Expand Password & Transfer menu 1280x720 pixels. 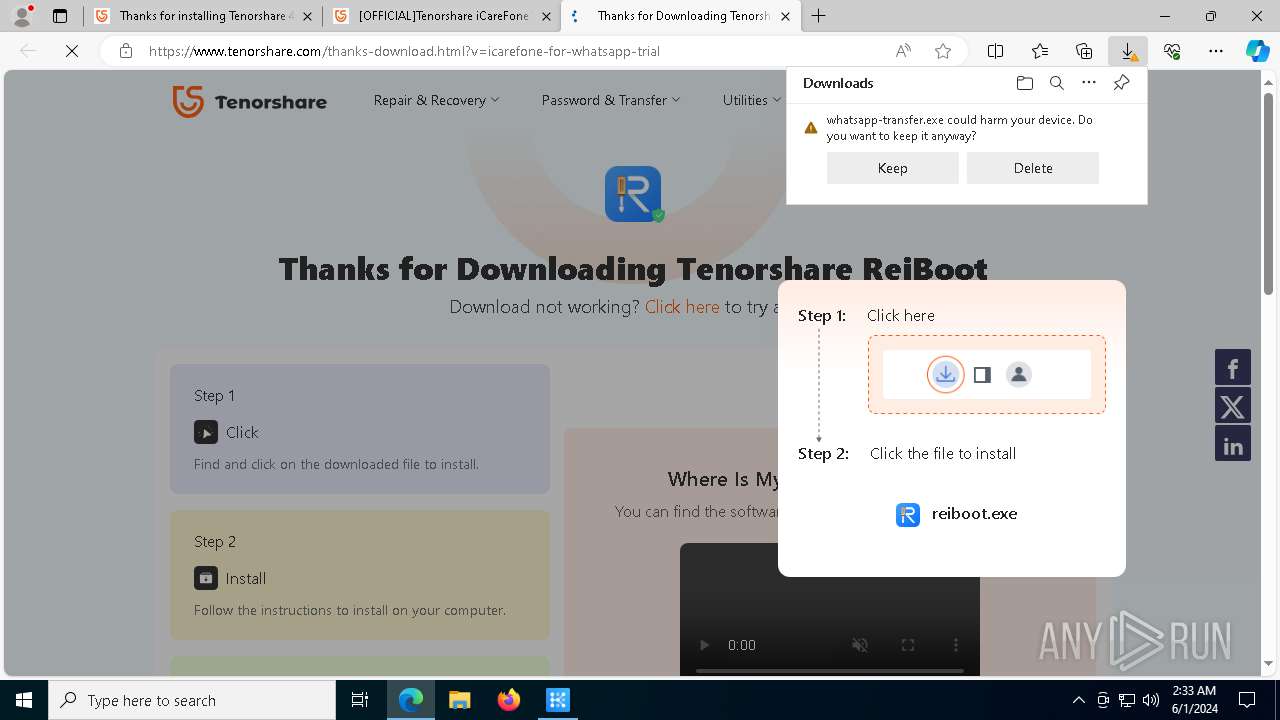tap(611, 100)
